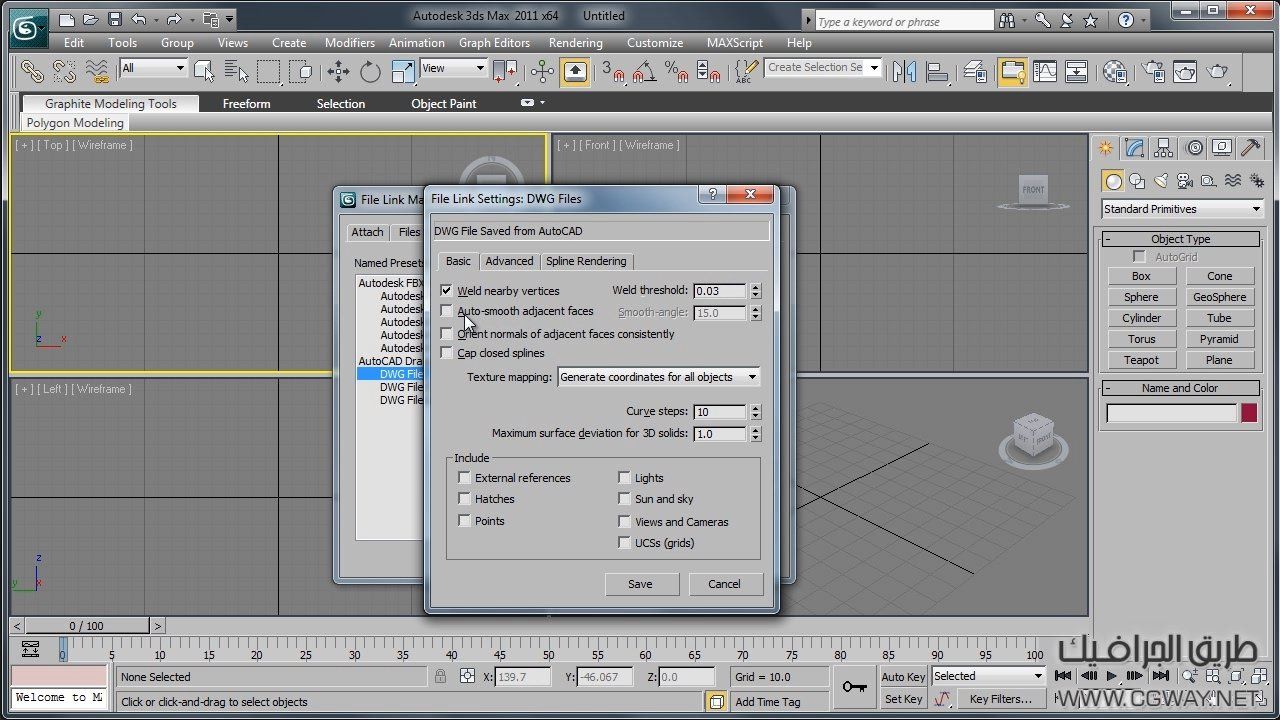This screenshot has height=720, width=1280.
Task: Open the Curve Editor from toolbar
Action: (x=1045, y=71)
